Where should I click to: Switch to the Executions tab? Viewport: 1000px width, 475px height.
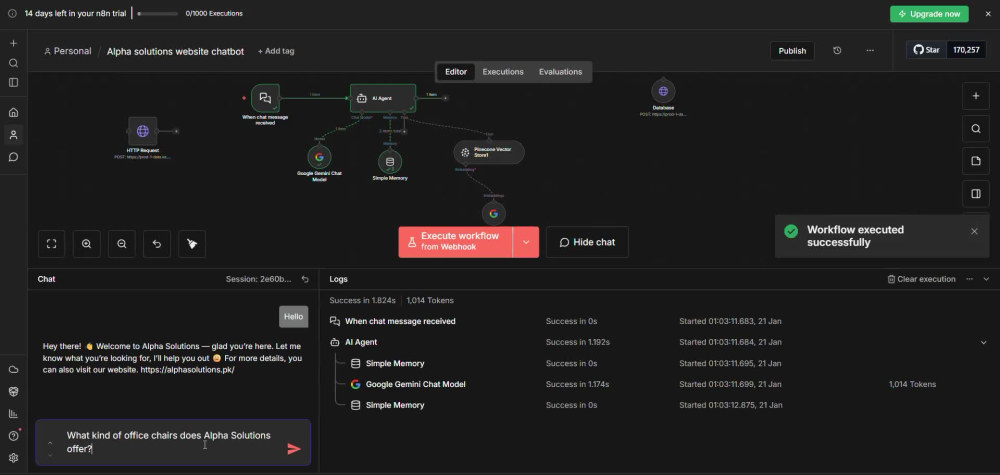coord(503,72)
